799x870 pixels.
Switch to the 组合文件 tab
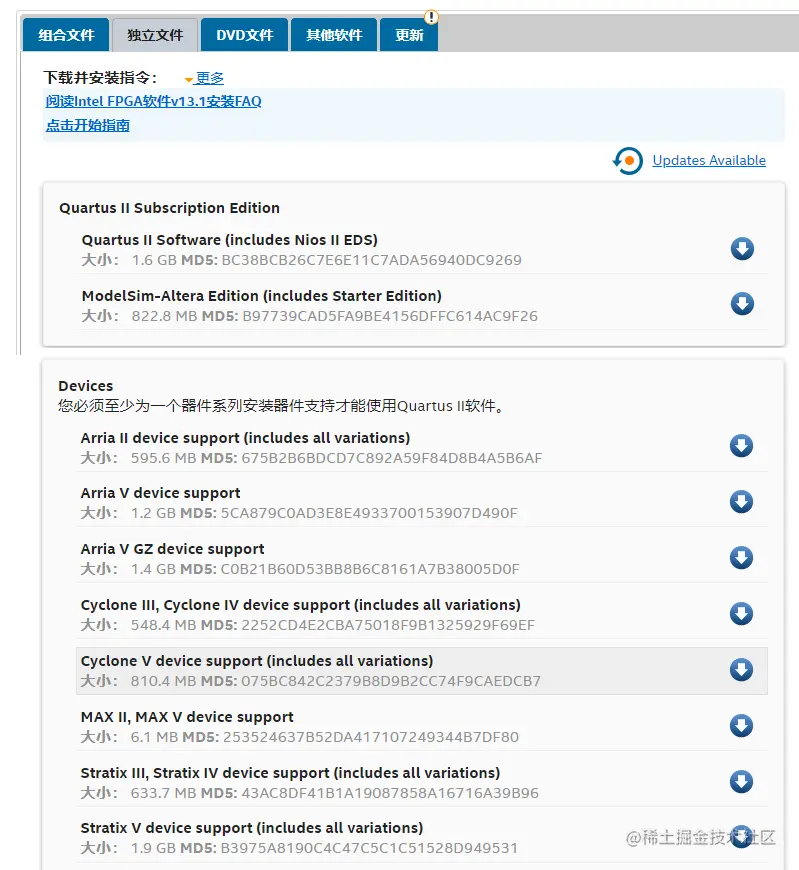coord(66,35)
